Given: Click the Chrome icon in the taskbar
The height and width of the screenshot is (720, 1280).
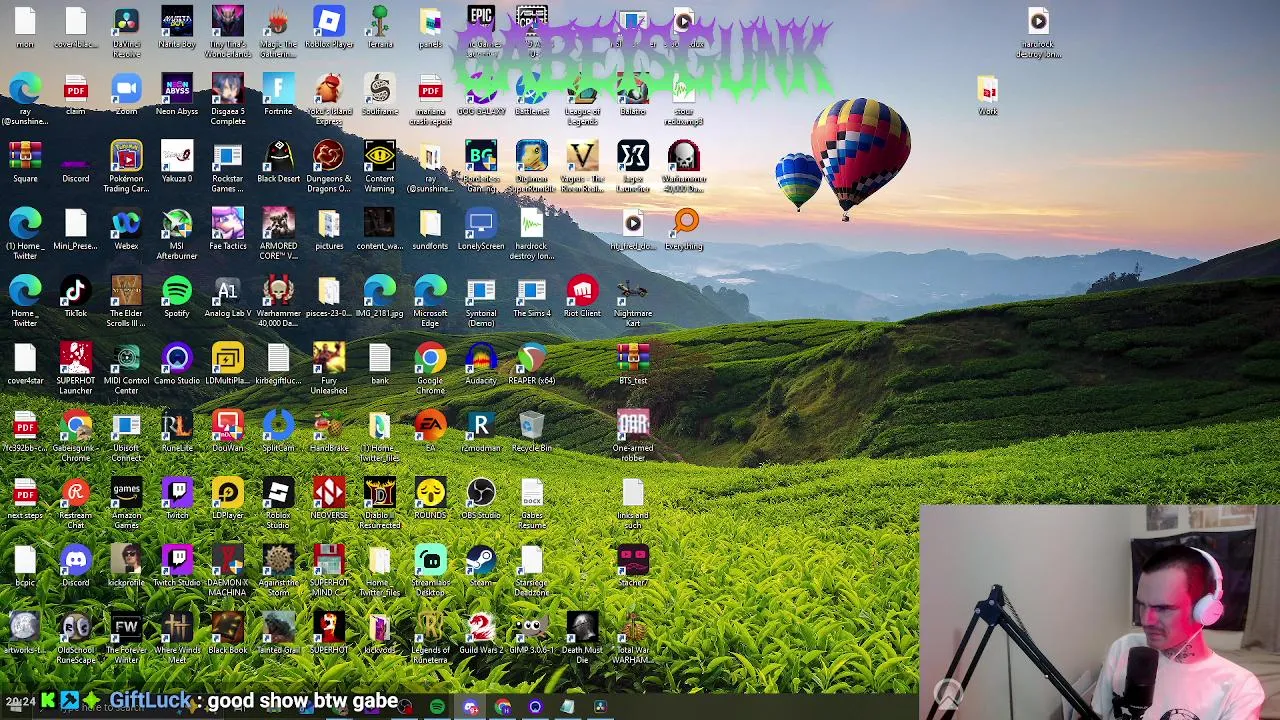Looking at the screenshot, I should pyautogui.click(x=502, y=707).
